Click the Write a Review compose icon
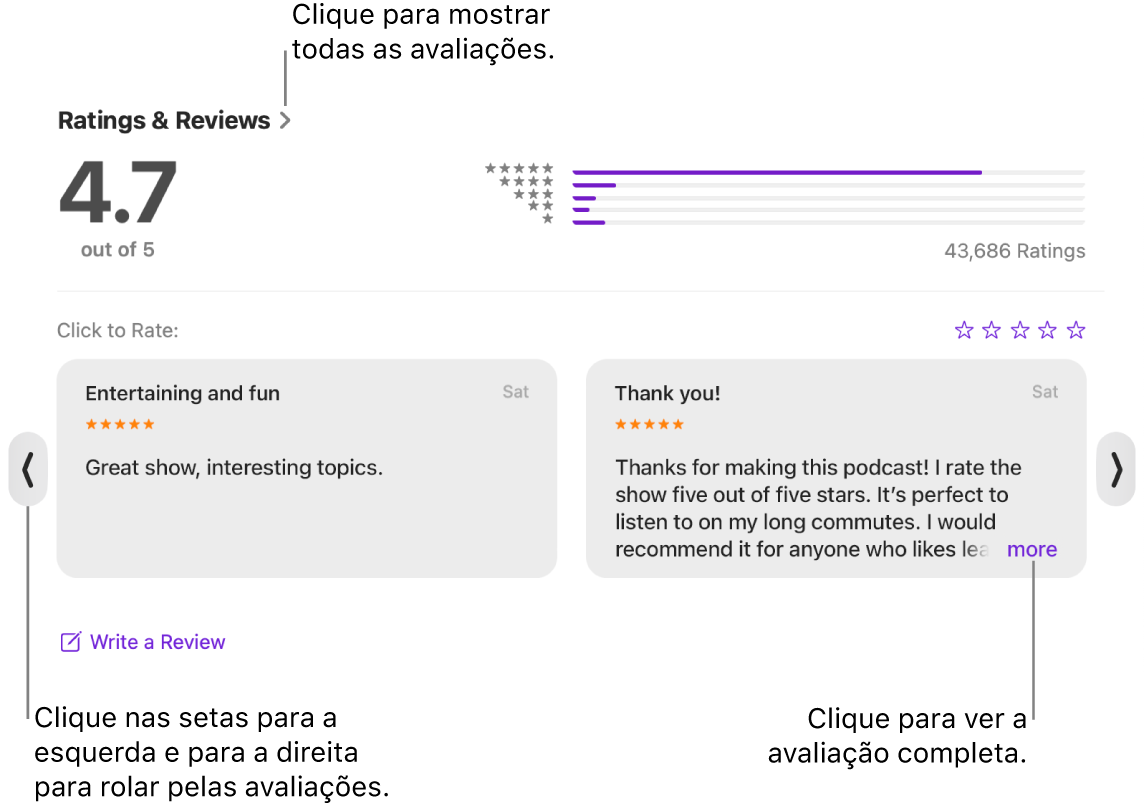1144x811 pixels. tap(70, 642)
